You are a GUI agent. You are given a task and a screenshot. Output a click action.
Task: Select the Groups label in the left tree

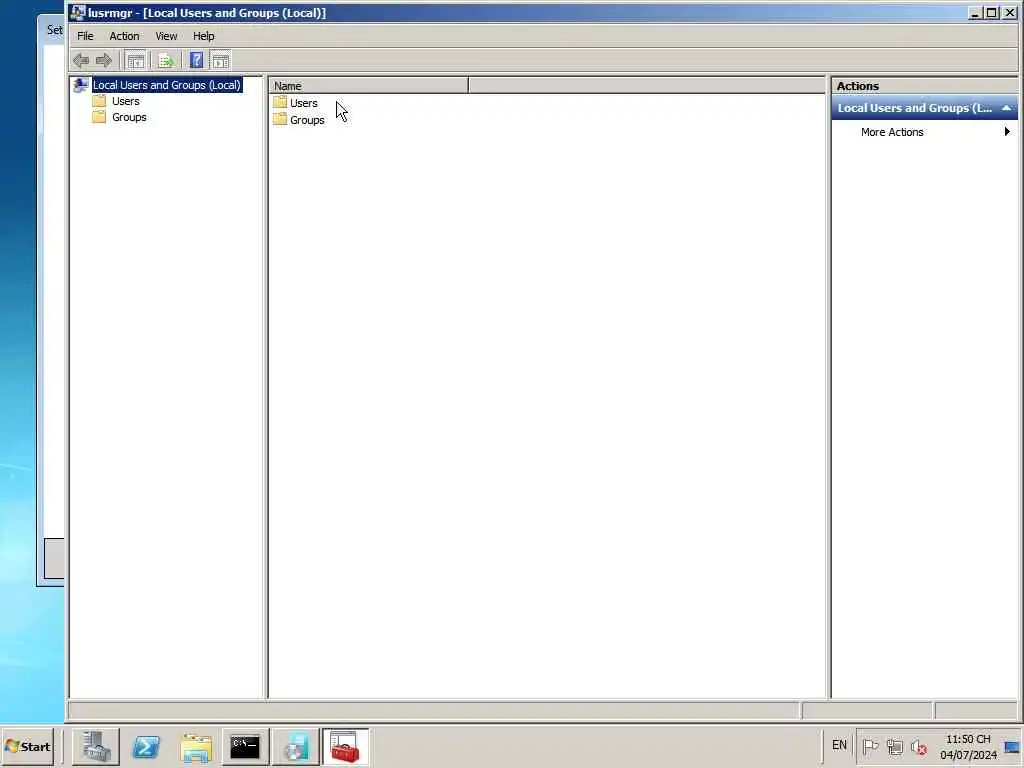coord(129,118)
